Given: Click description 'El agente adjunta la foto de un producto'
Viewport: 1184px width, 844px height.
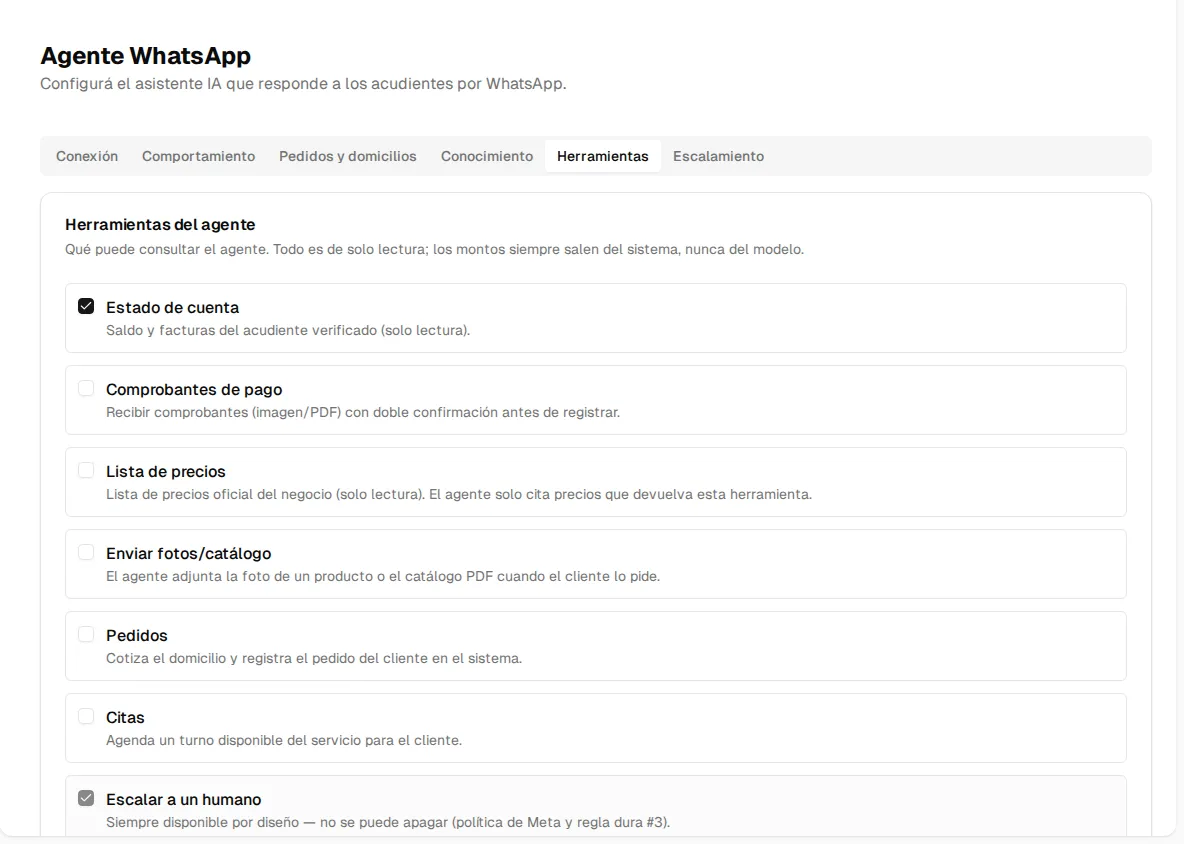Looking at the screenshot, I should (383, 577).
